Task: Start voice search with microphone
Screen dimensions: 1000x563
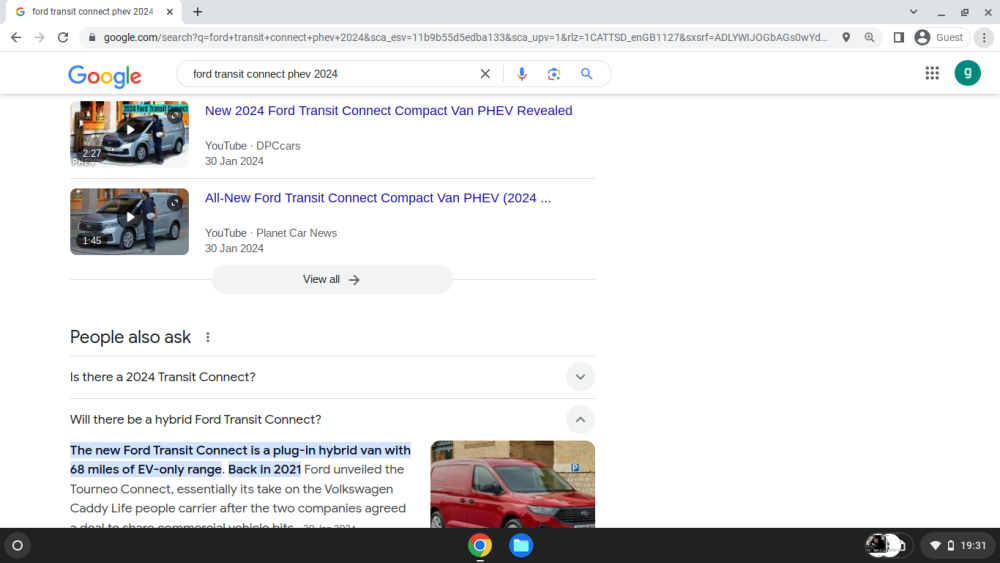Action: click(522, 74)
